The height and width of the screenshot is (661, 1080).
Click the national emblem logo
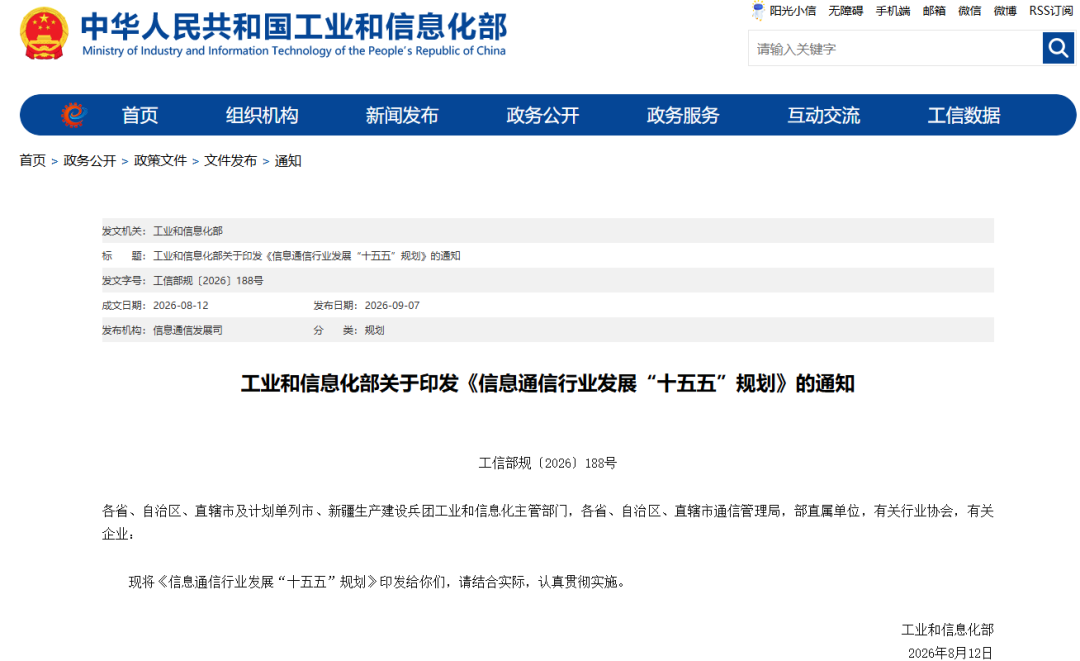44,34
